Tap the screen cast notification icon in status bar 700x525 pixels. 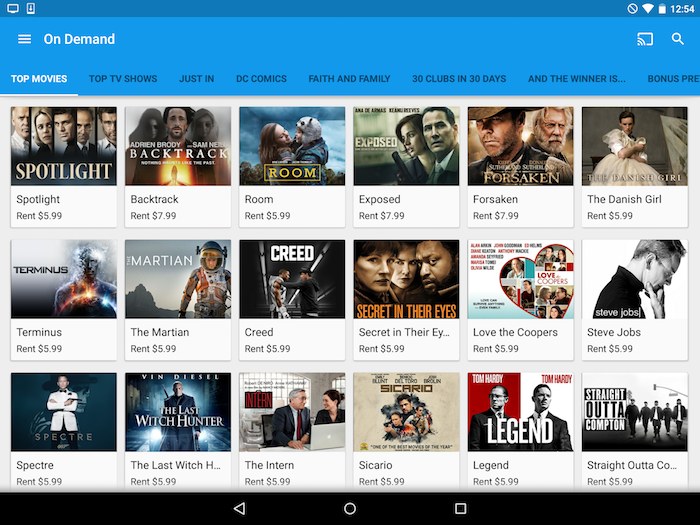pos(13,8)
